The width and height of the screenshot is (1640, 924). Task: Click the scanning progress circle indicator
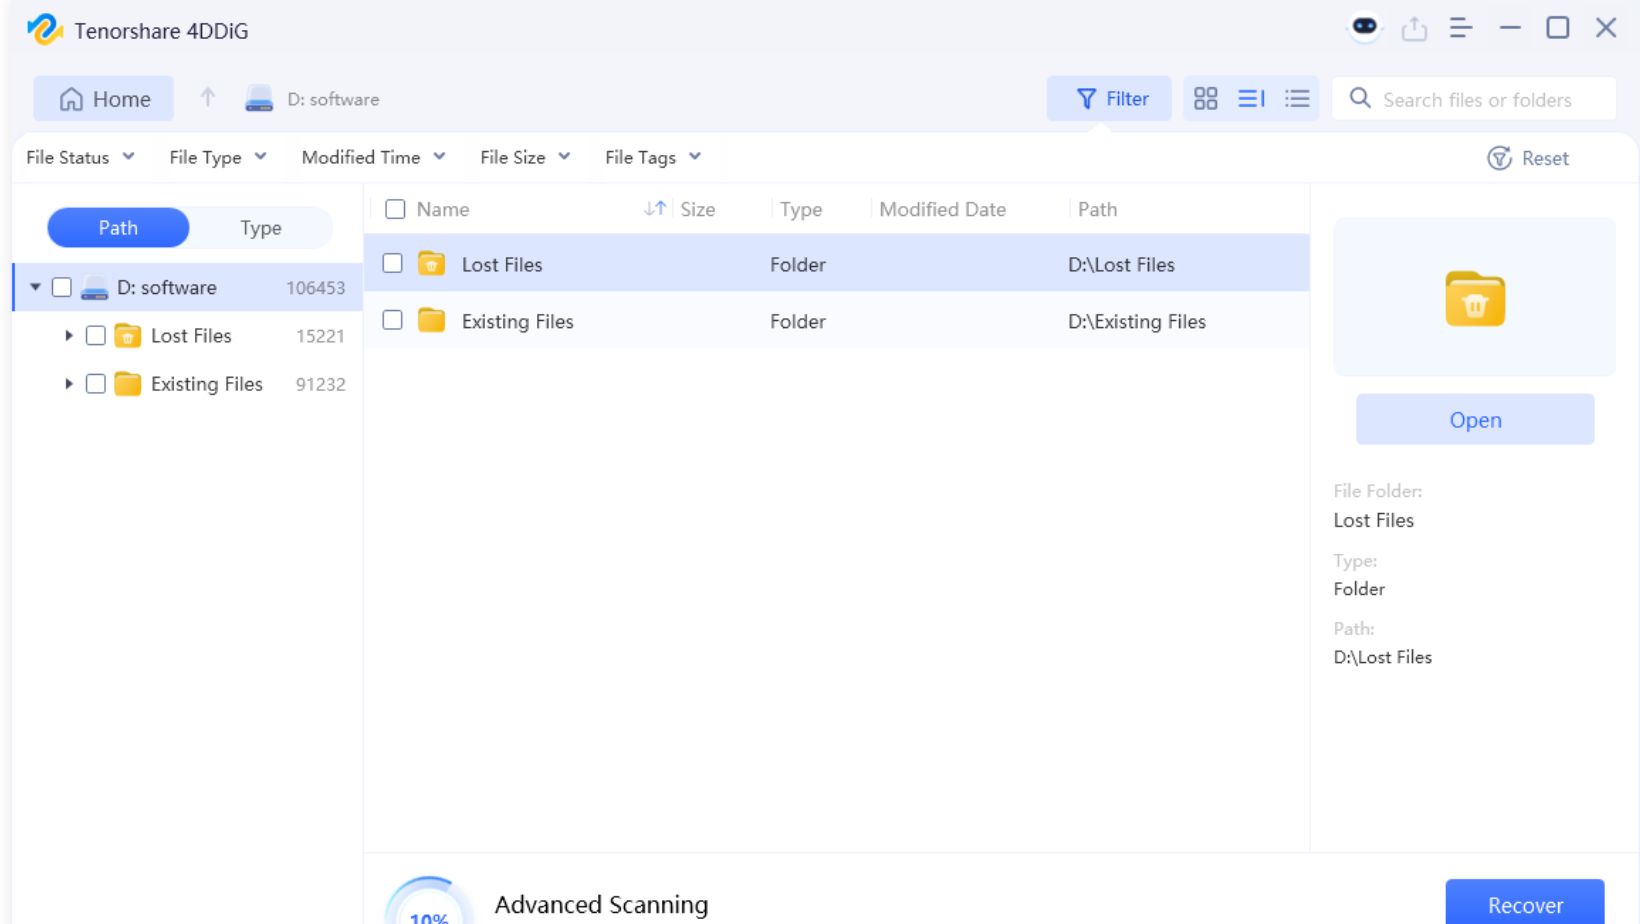pos(429,906)
